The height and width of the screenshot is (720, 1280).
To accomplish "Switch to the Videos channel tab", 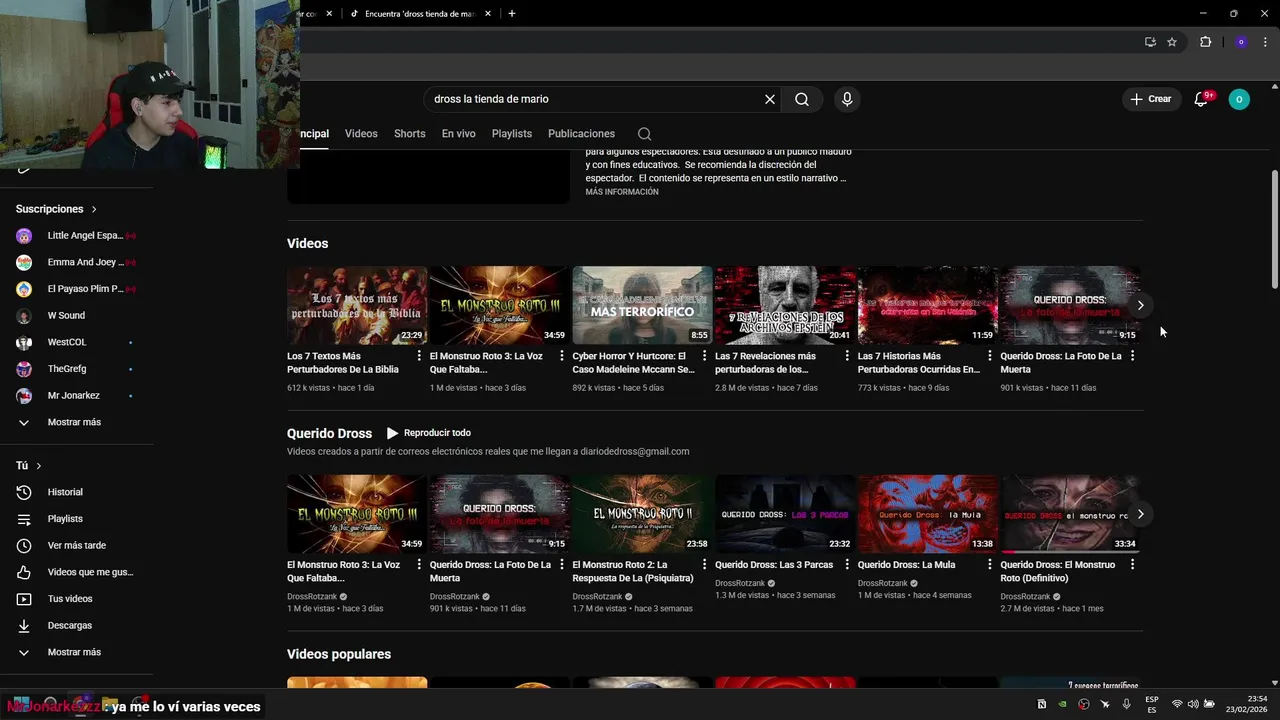I will (361, 134).
